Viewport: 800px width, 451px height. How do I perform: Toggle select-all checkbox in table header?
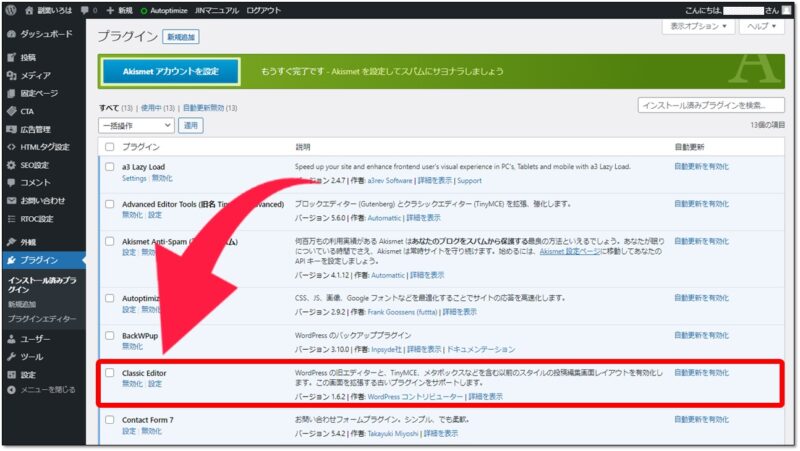110,147
